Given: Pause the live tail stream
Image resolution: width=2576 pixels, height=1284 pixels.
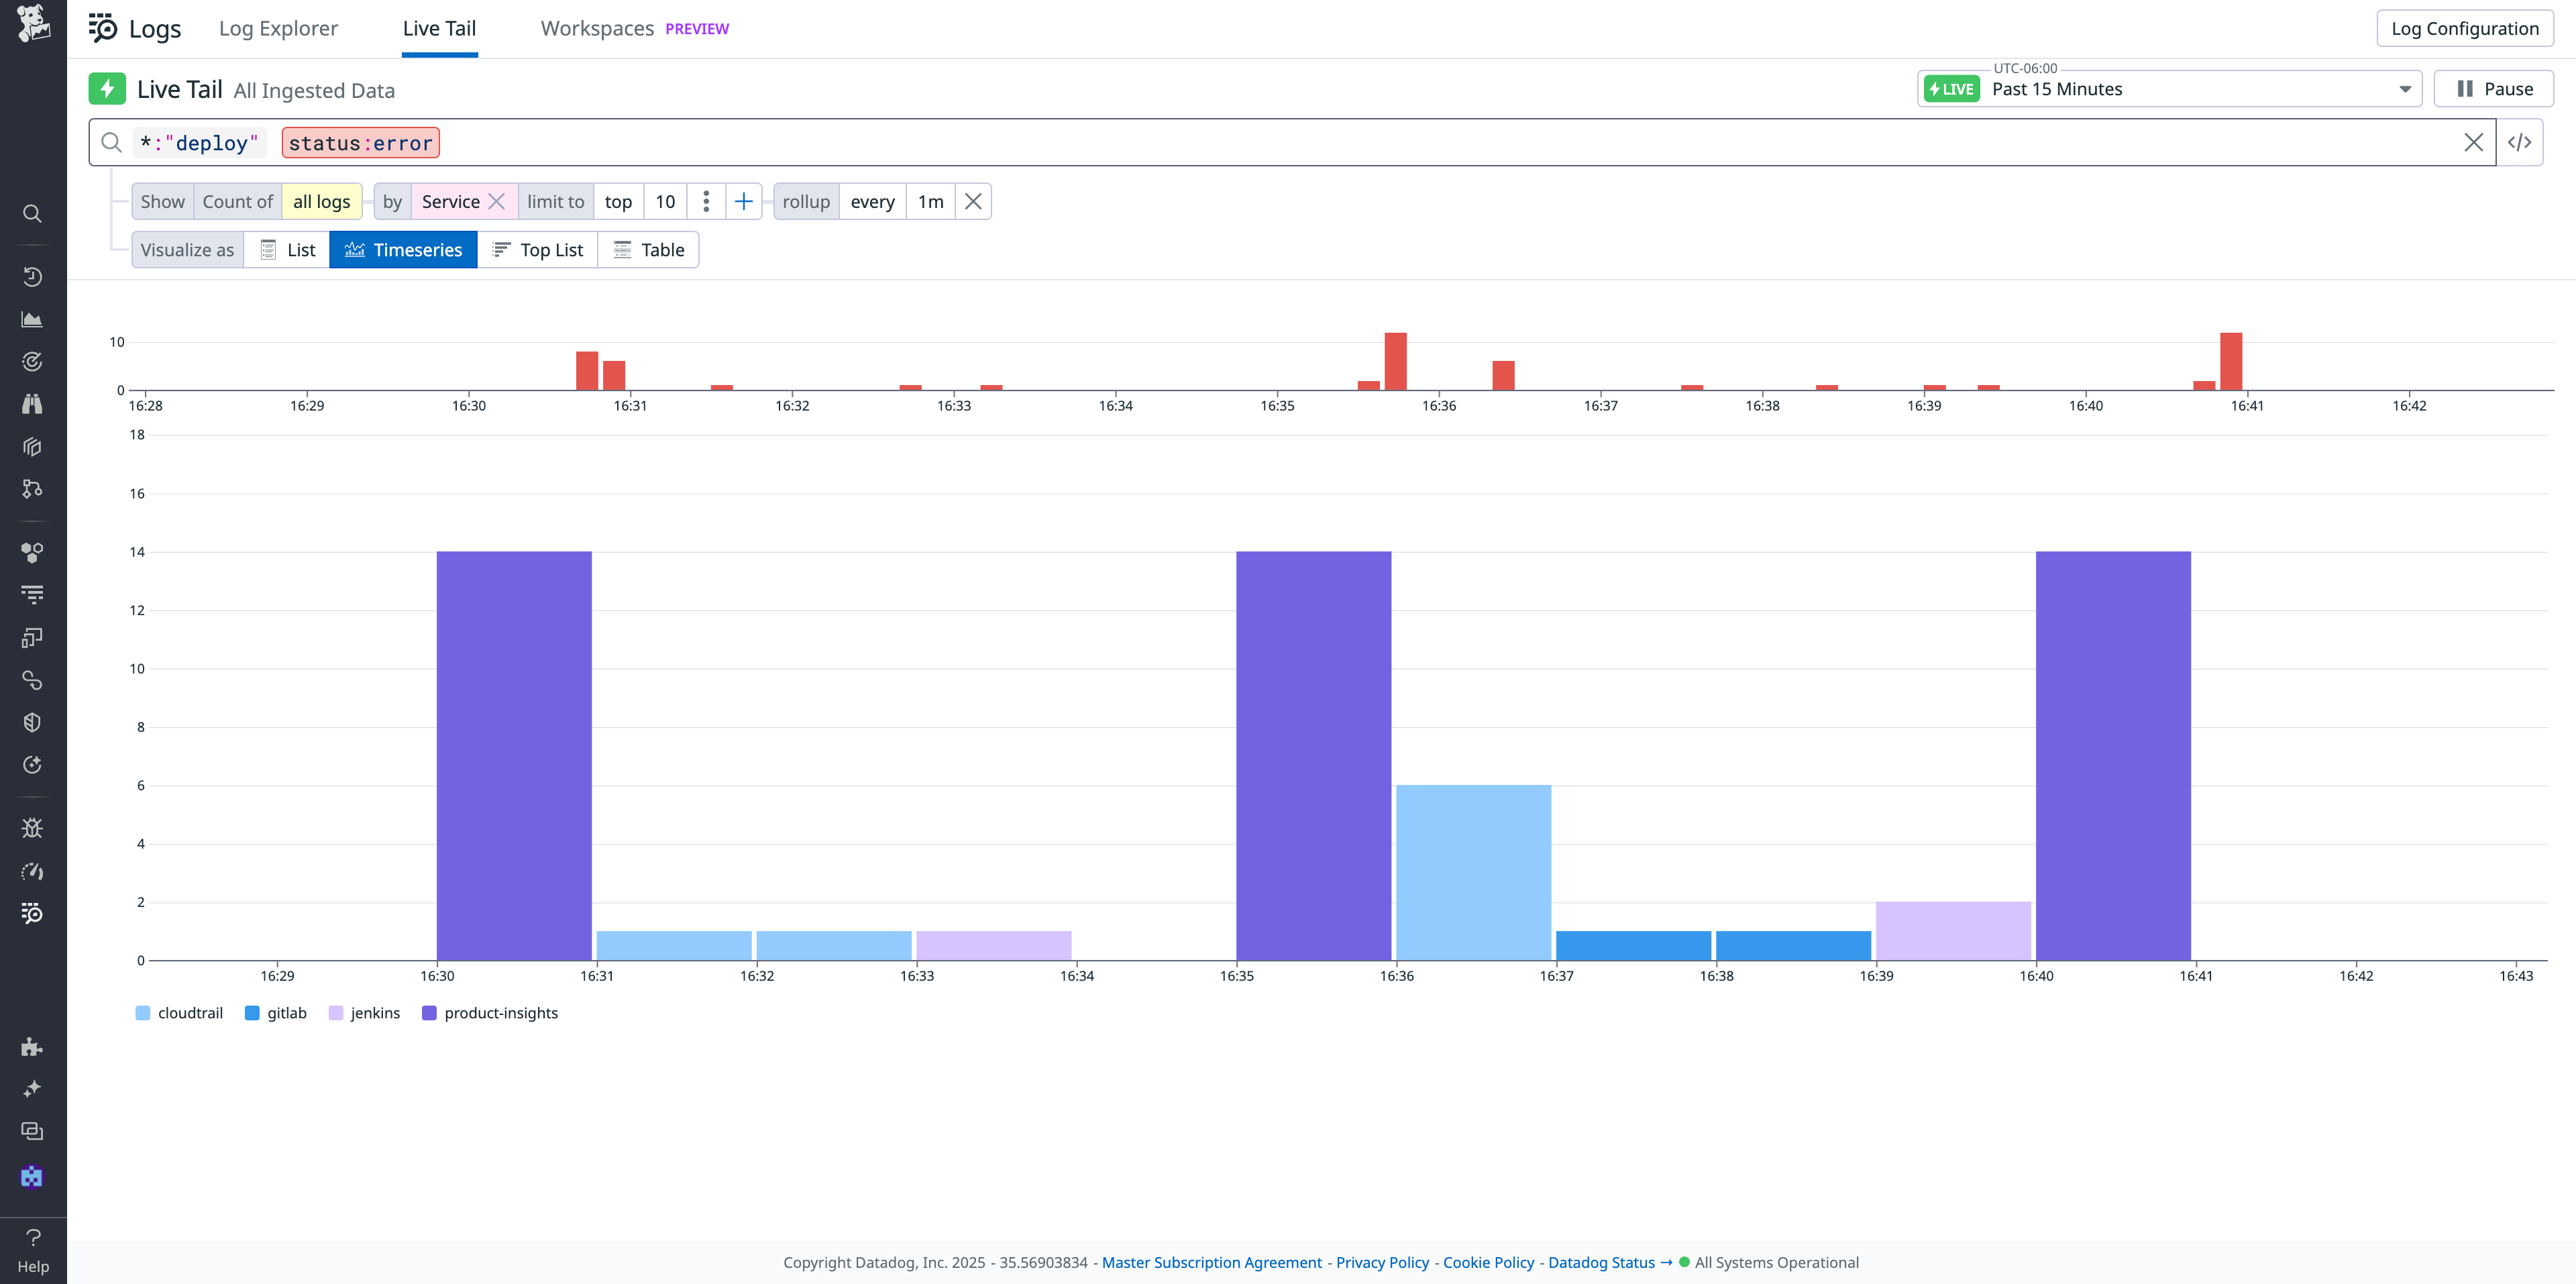Looking at the screenshot, I should pos(2494,88).
